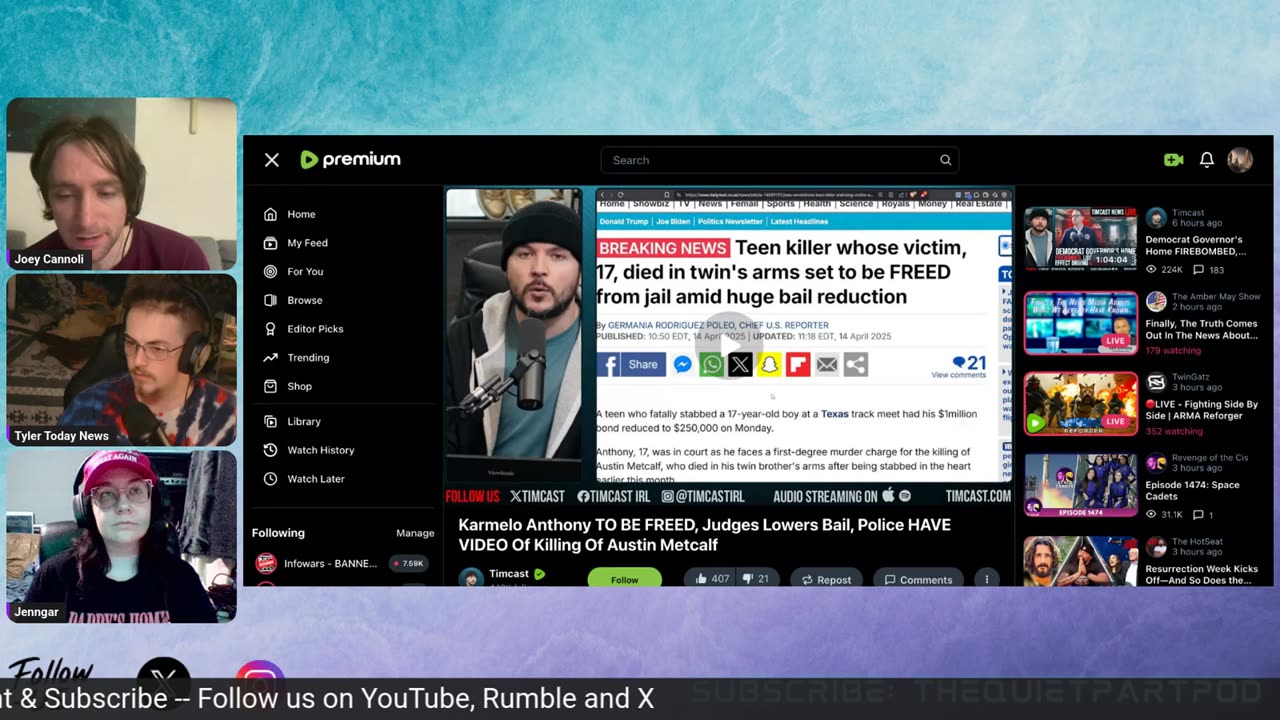Open the Resurrection Week video thumbnail
Image resolution: width=1280 pixels, height=720 pixels.
[1081, 561]
